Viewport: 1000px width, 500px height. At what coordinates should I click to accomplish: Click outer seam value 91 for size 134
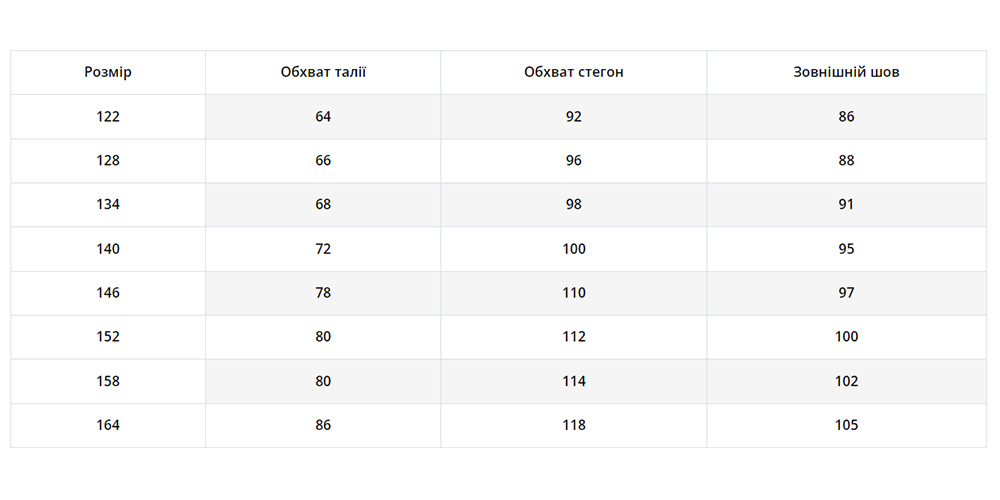(x=846, y=204)
